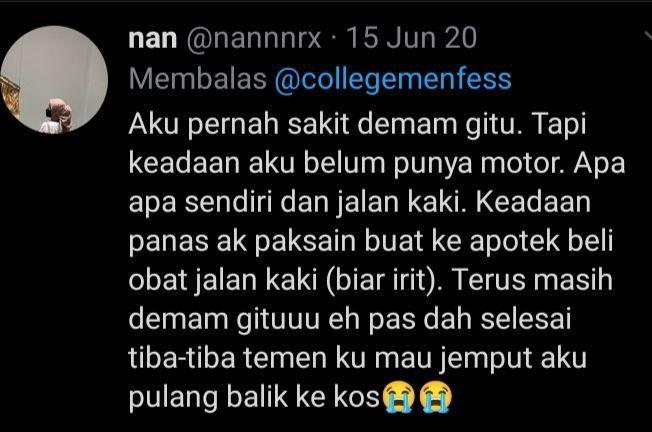Image resolution: width=652 pixels, height=432 pixels.
Task: Expand the tweet options chevron at top right
Action: tap(647, 35)
